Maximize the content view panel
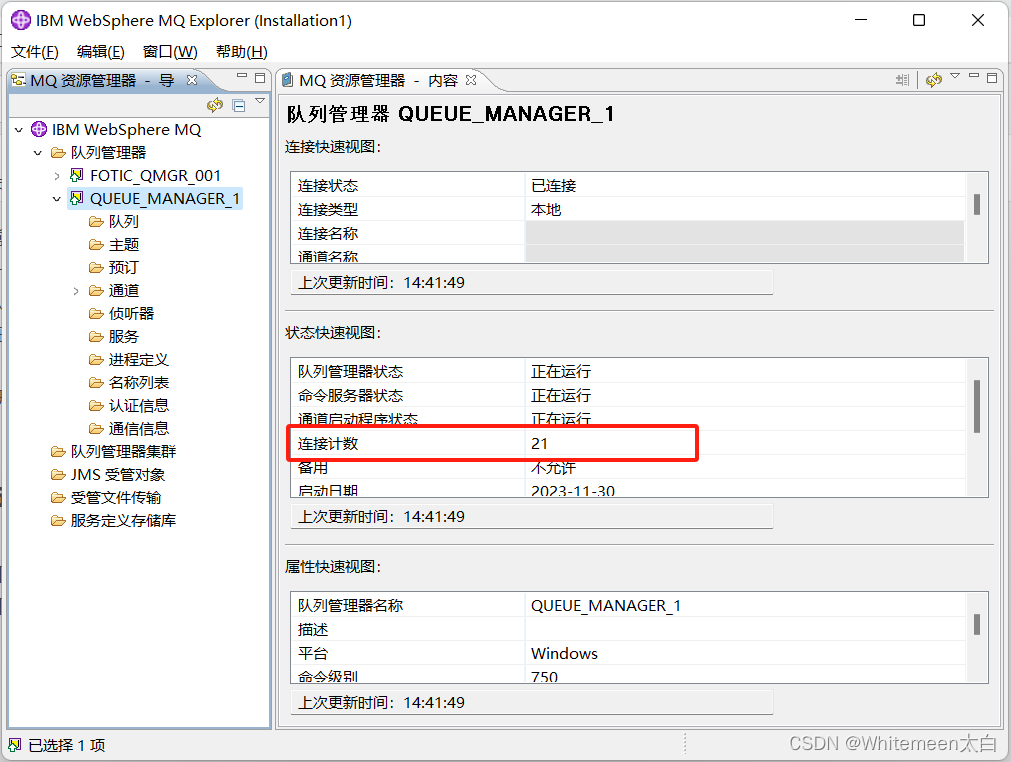The width and height of the screenshot is (1011, 762). pos(991,77)
